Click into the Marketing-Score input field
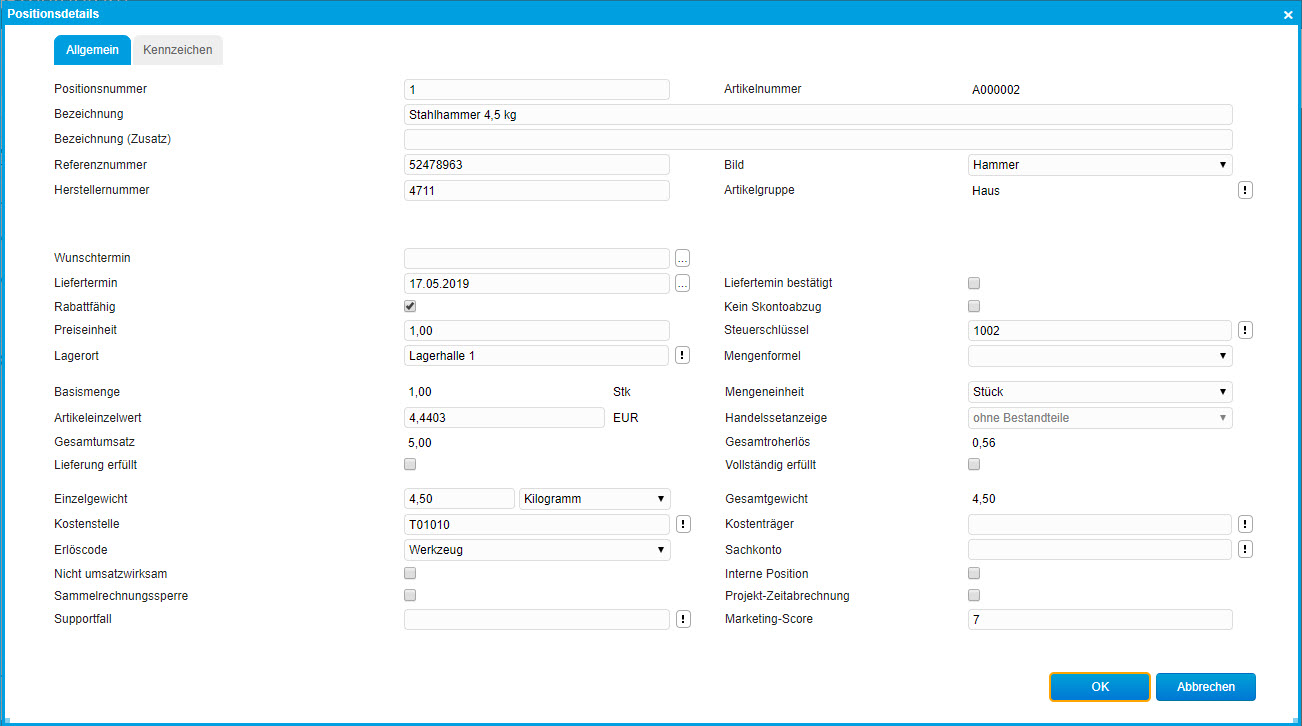Viewport: 1302px width, 726px height. [1099, 620]
